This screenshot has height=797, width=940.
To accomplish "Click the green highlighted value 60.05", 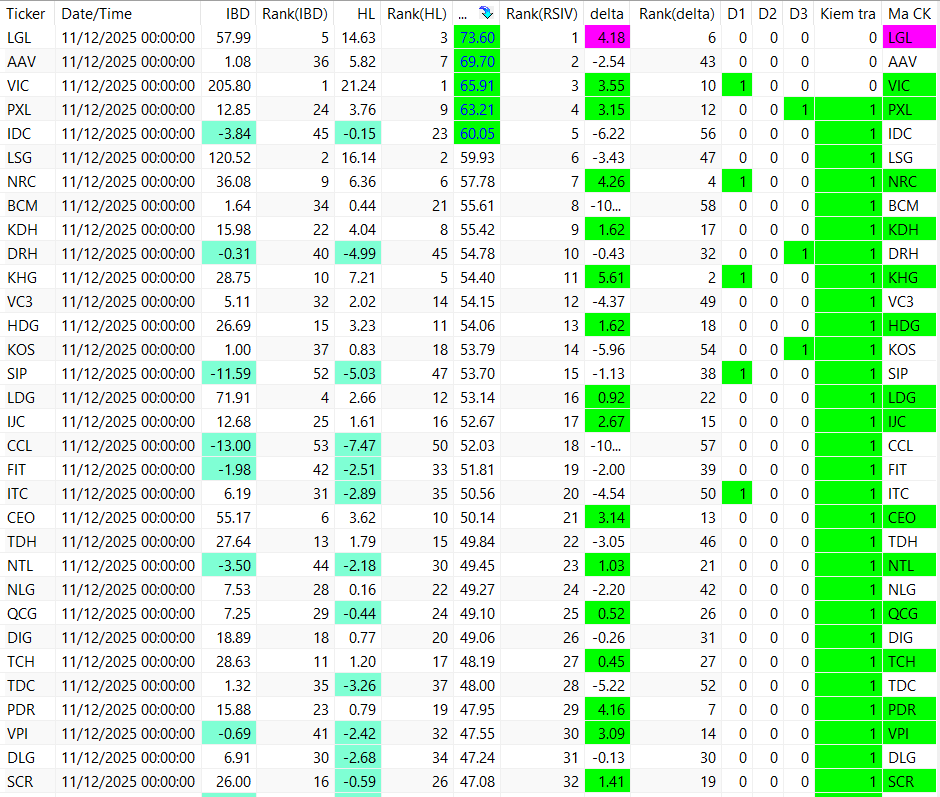I will [477, 134].
